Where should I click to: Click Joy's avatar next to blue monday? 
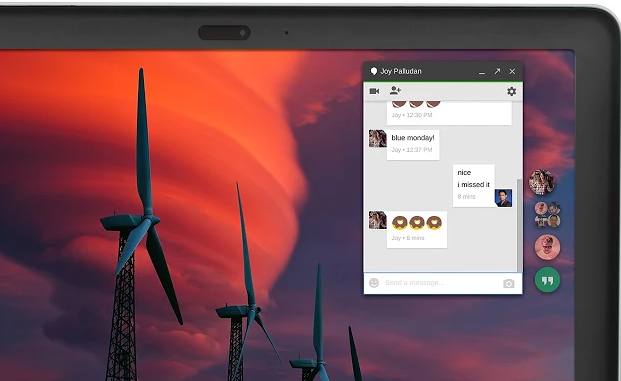tap(377, 139)
